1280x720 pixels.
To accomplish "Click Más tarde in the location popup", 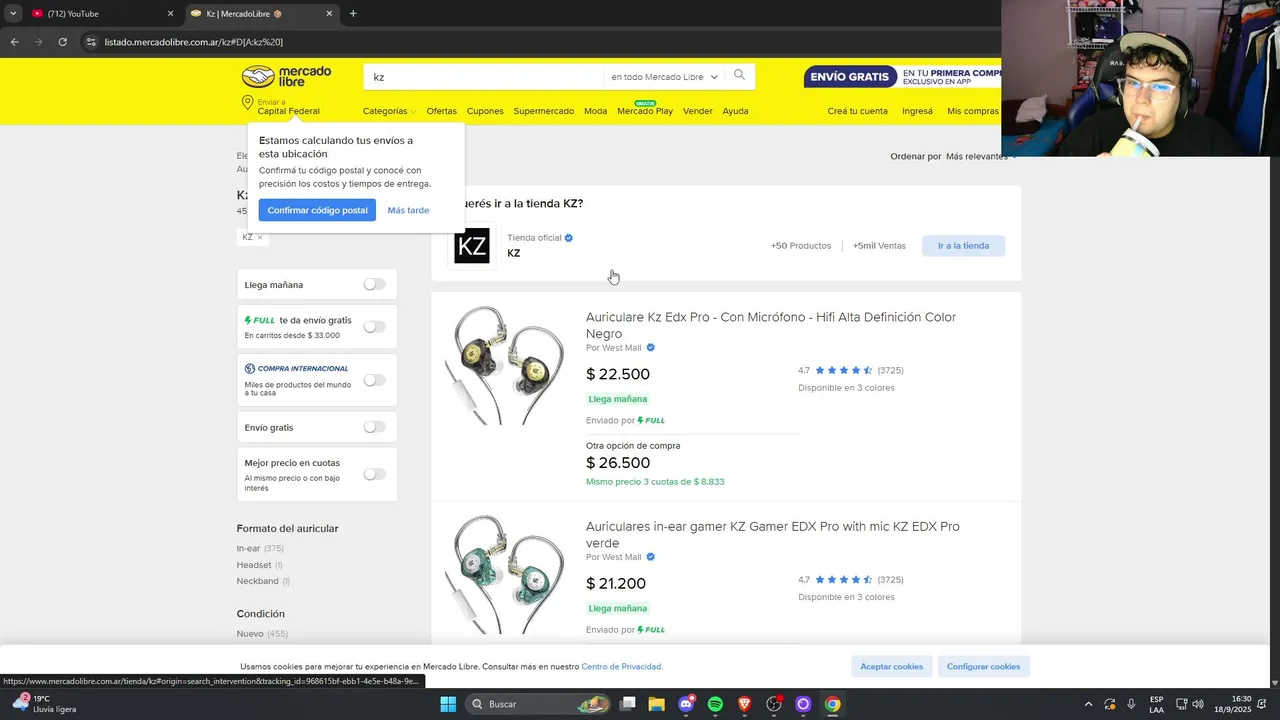I will click(408, 210).
